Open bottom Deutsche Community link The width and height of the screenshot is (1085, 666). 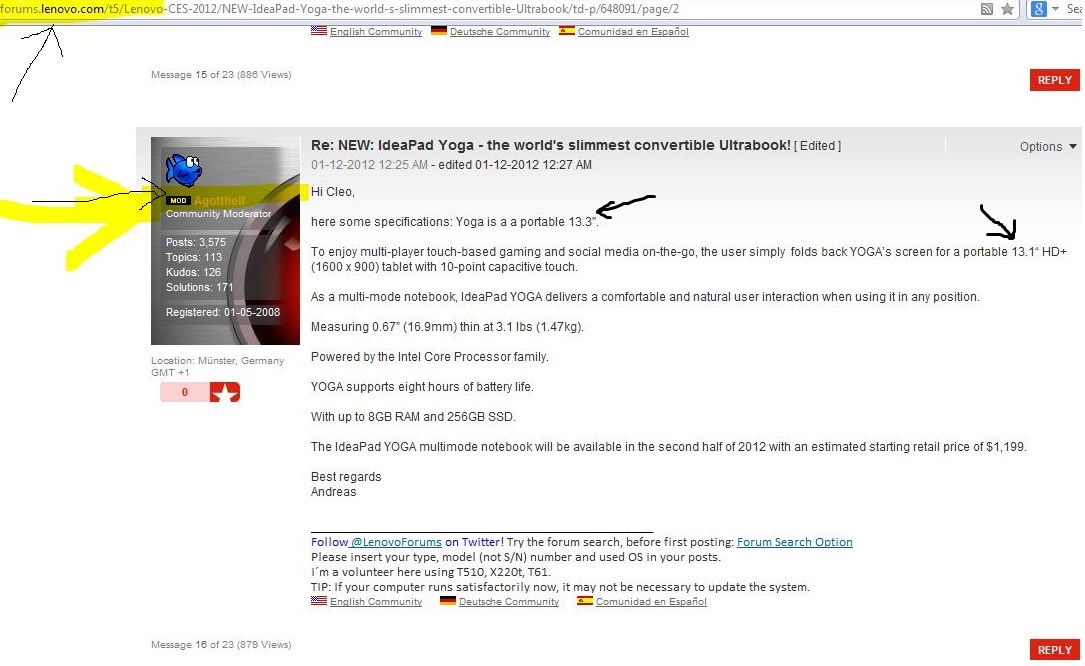[509, 602]
